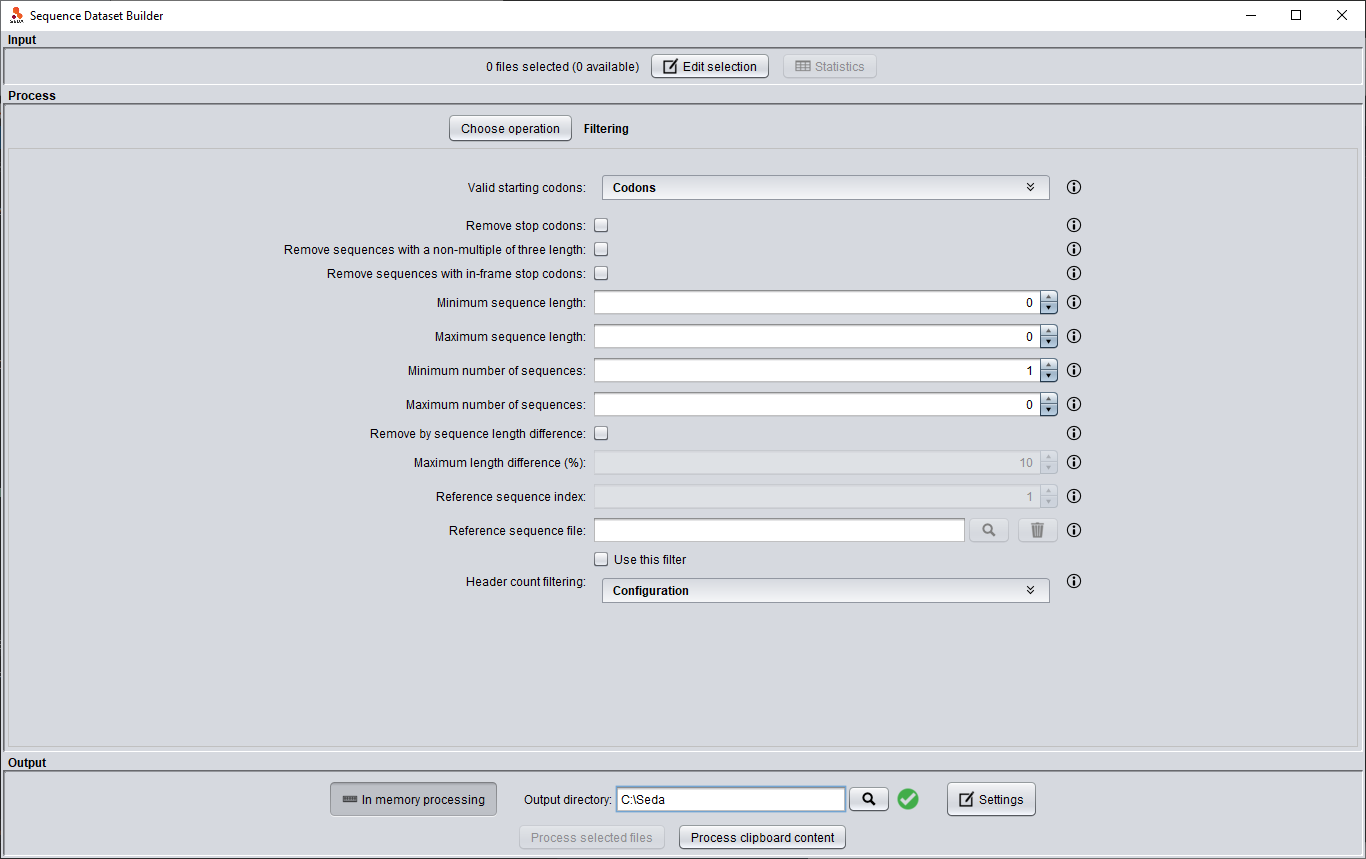Increase Maximum sequence length value

coord(1048,331)
